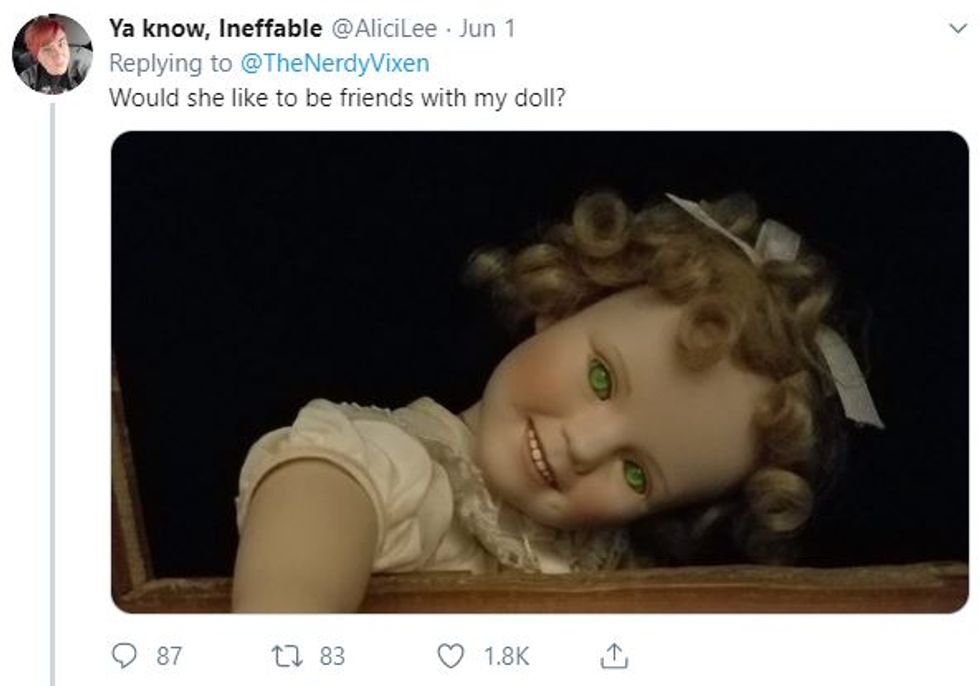
Task: Click the vertical thread line below the avatar
Action: pos(52,400)
